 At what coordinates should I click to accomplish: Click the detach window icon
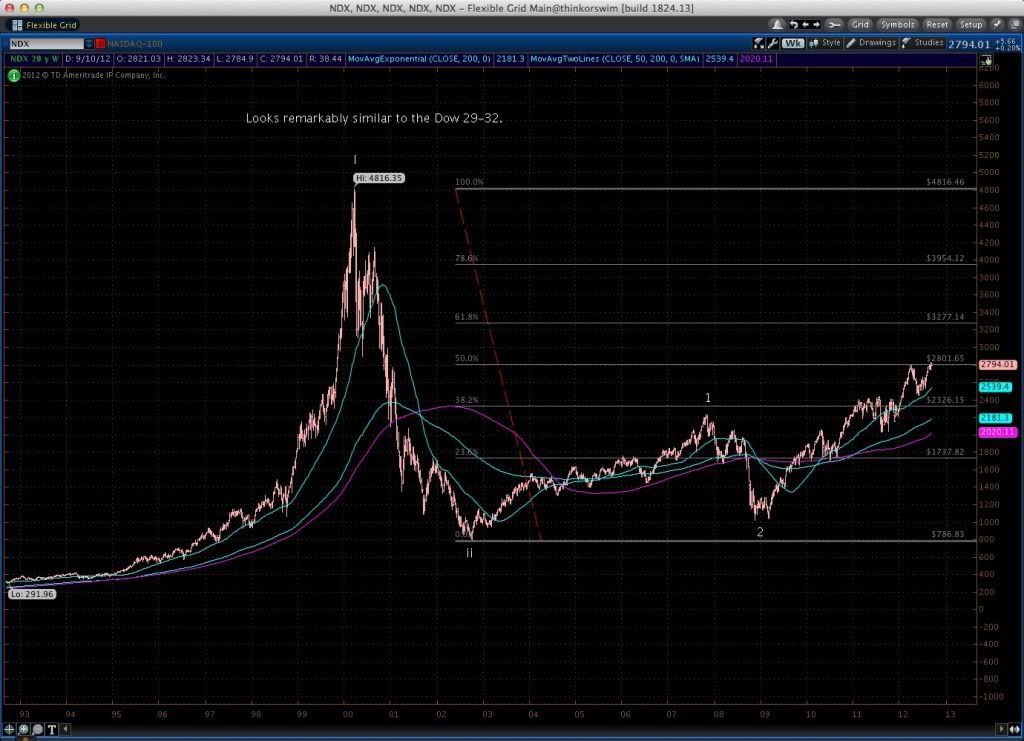(1012, 24)
